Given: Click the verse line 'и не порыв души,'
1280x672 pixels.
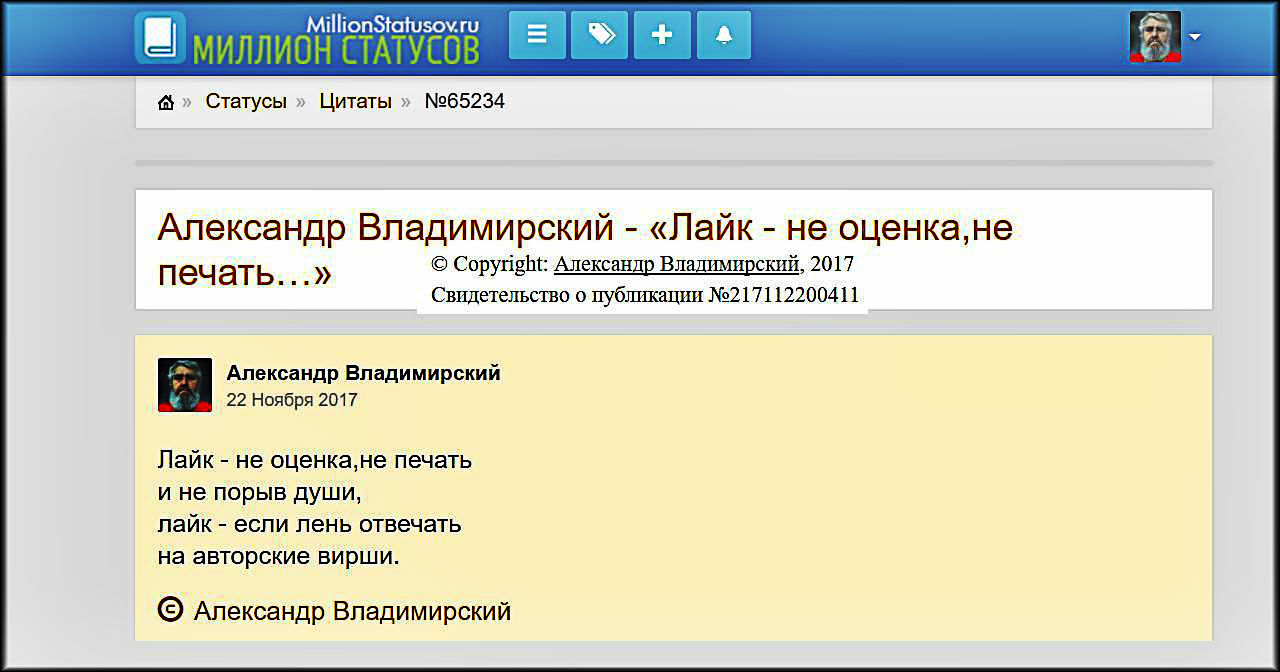Looking at the screenshot, I should coord(259,493).
